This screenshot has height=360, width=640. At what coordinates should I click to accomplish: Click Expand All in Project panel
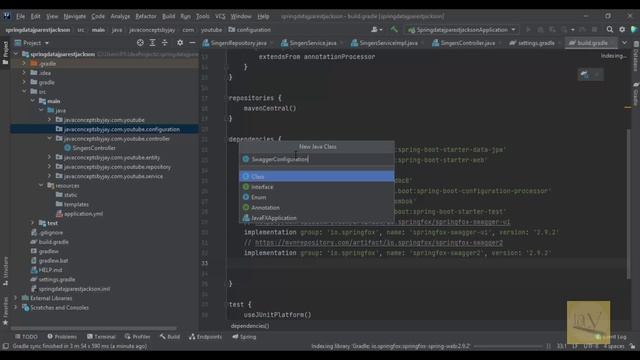coord(152,42)
